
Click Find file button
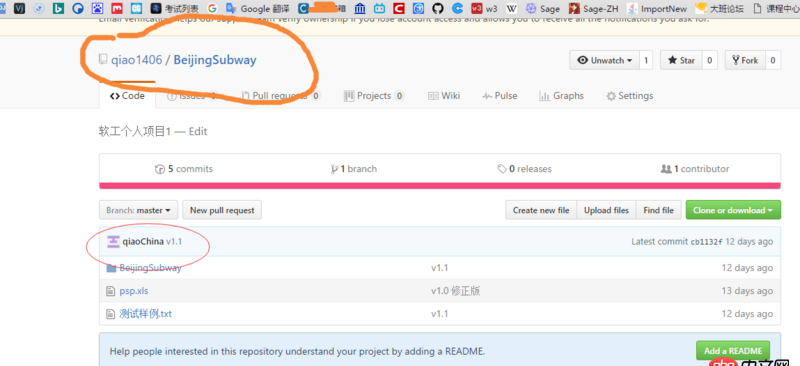click(659, 210)
